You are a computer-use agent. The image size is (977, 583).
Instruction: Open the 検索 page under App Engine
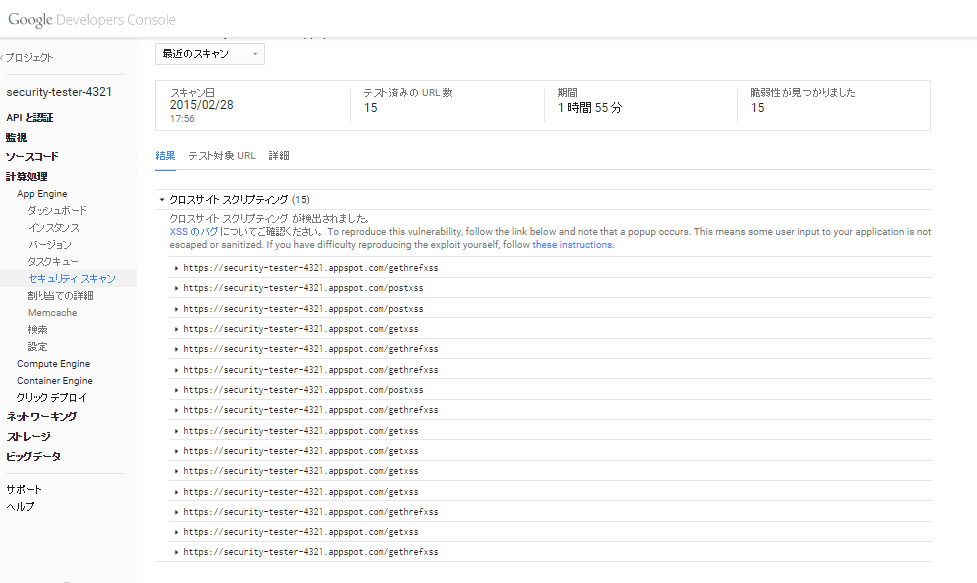(x=37, y=329)
